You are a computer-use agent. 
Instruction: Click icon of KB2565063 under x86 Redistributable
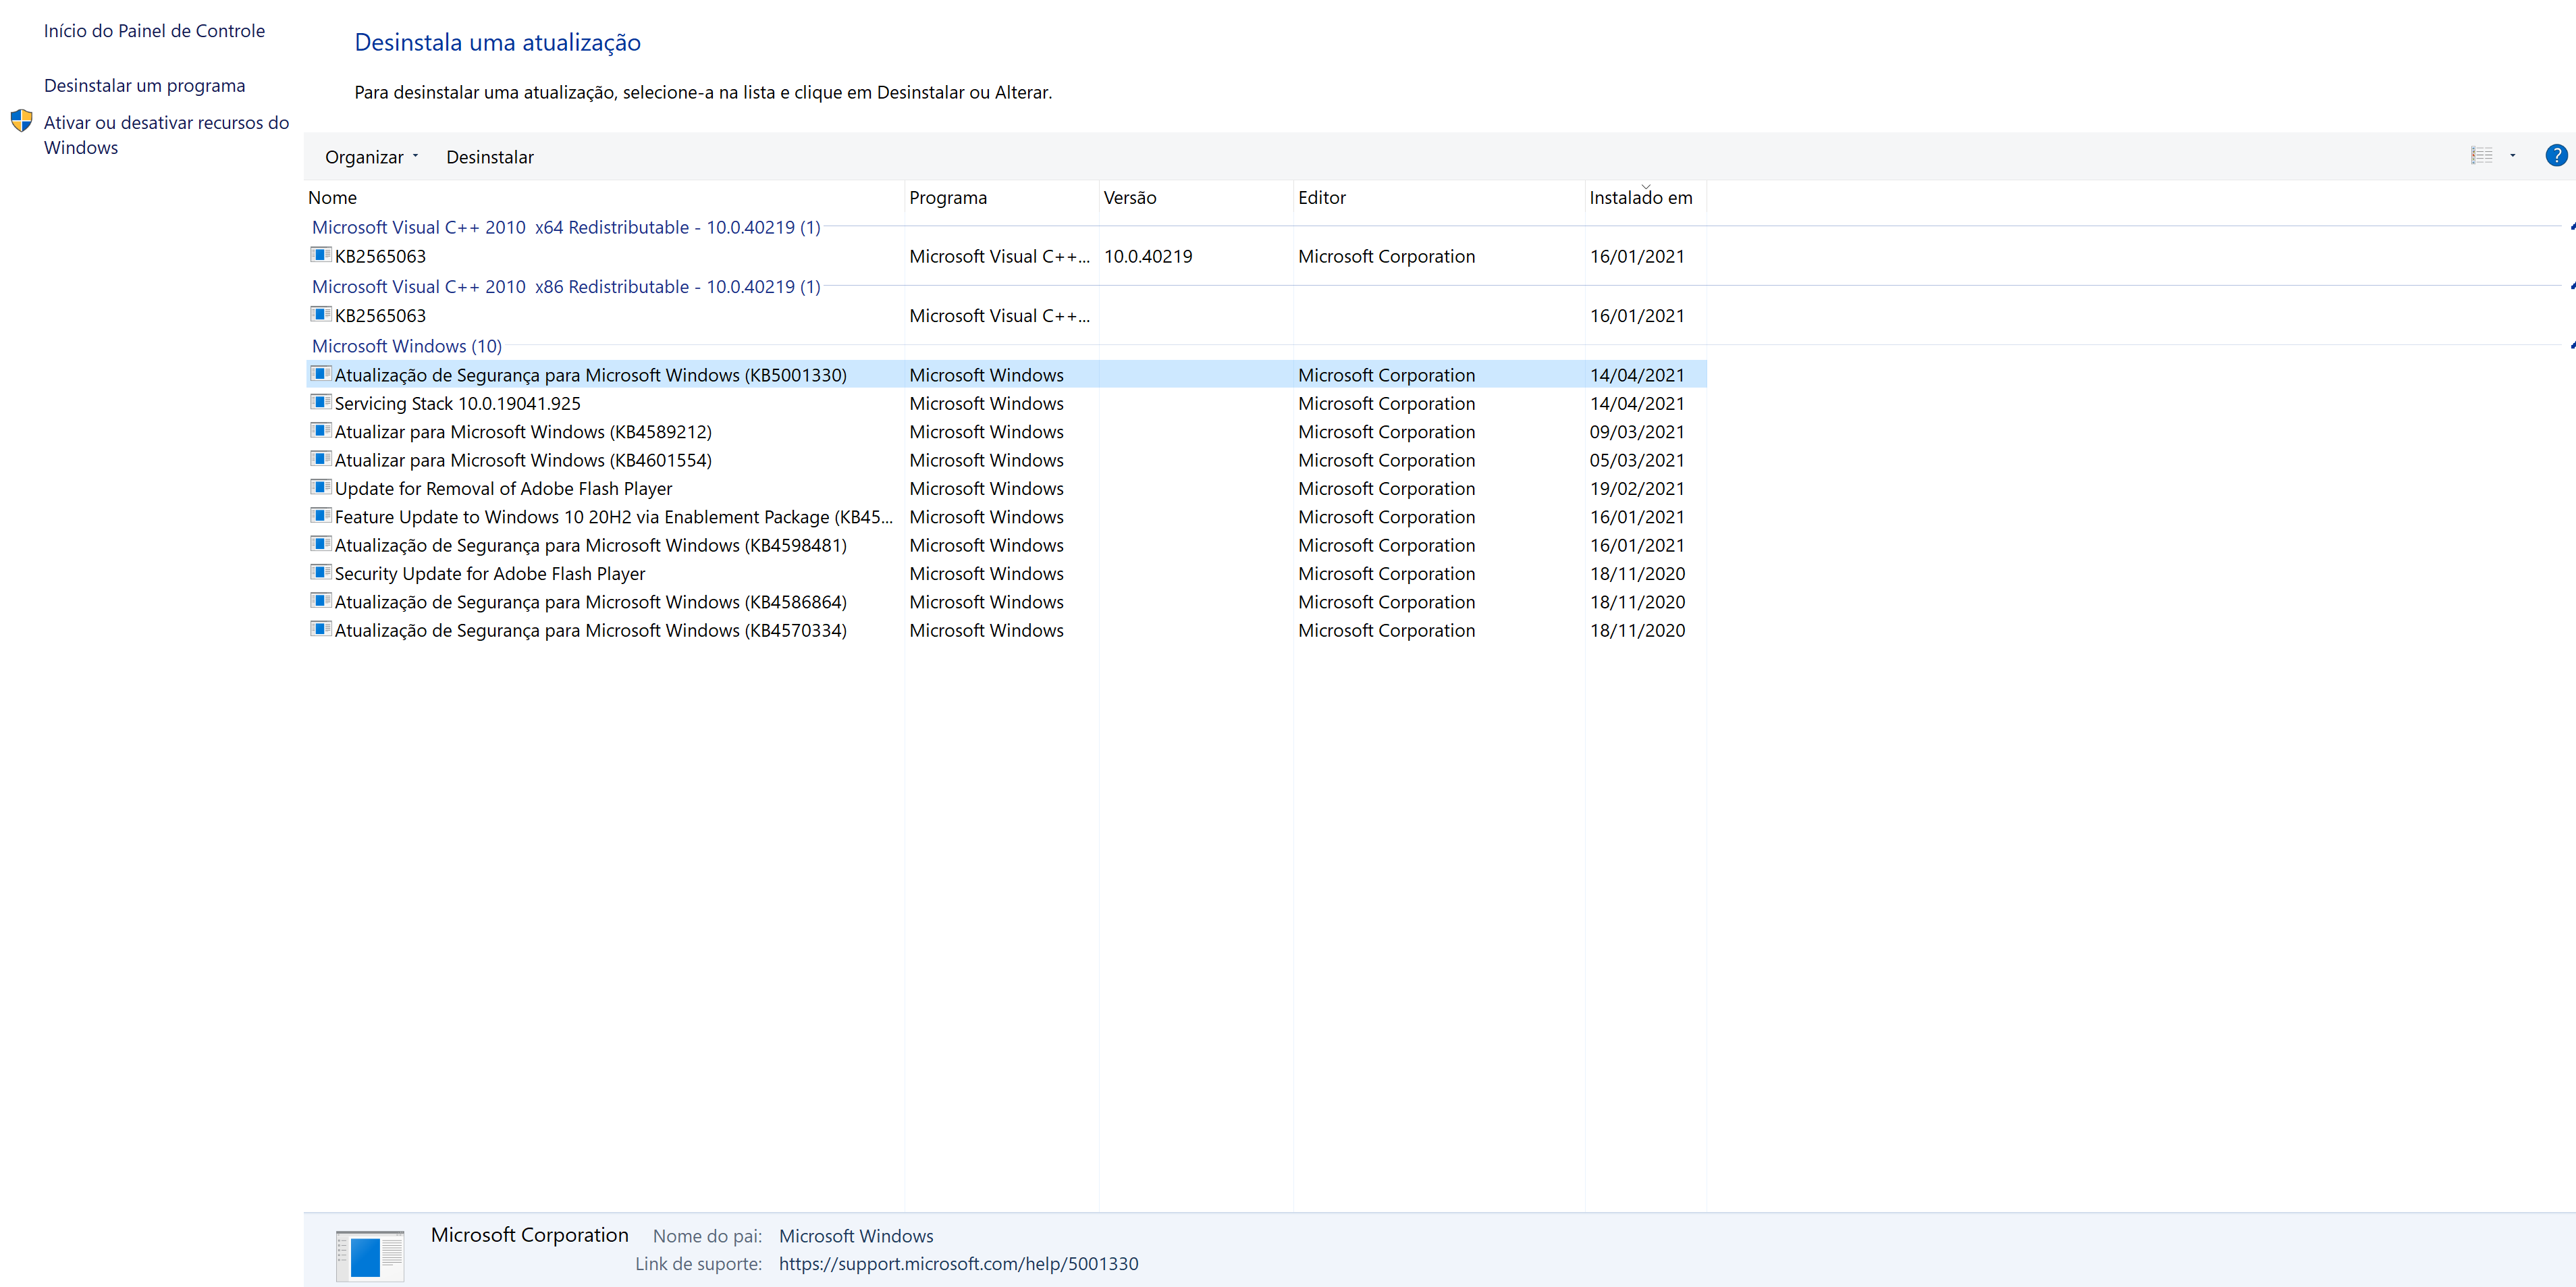coord(320,314)
